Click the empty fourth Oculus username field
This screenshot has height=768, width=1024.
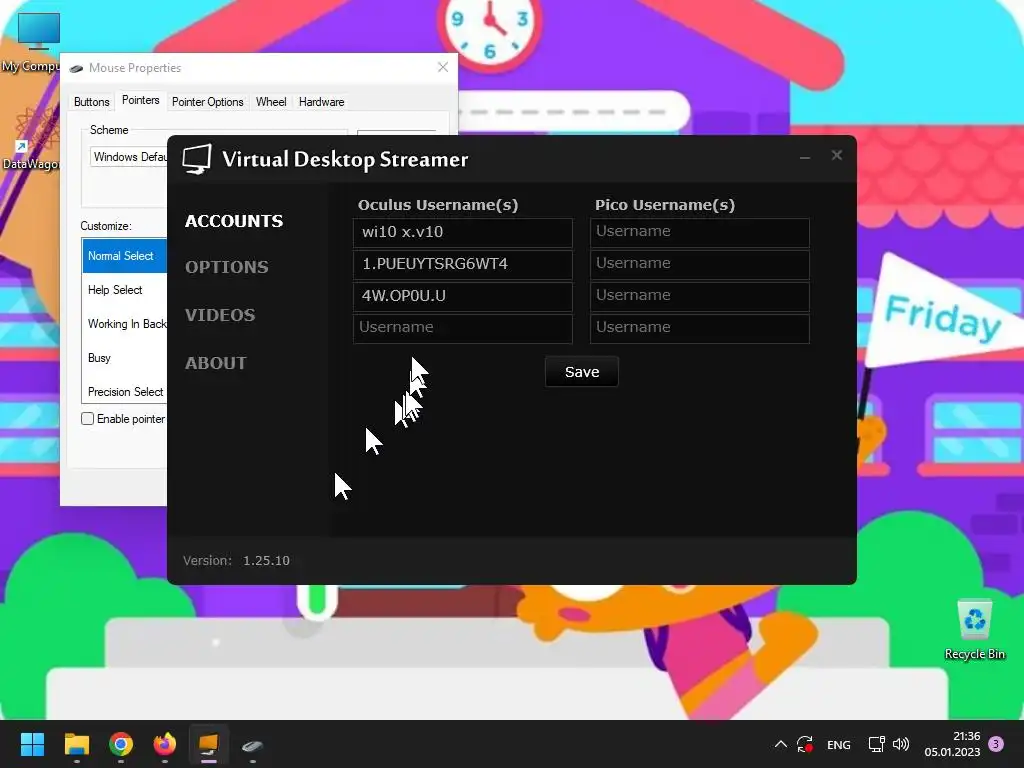click(x=462, y=328)
